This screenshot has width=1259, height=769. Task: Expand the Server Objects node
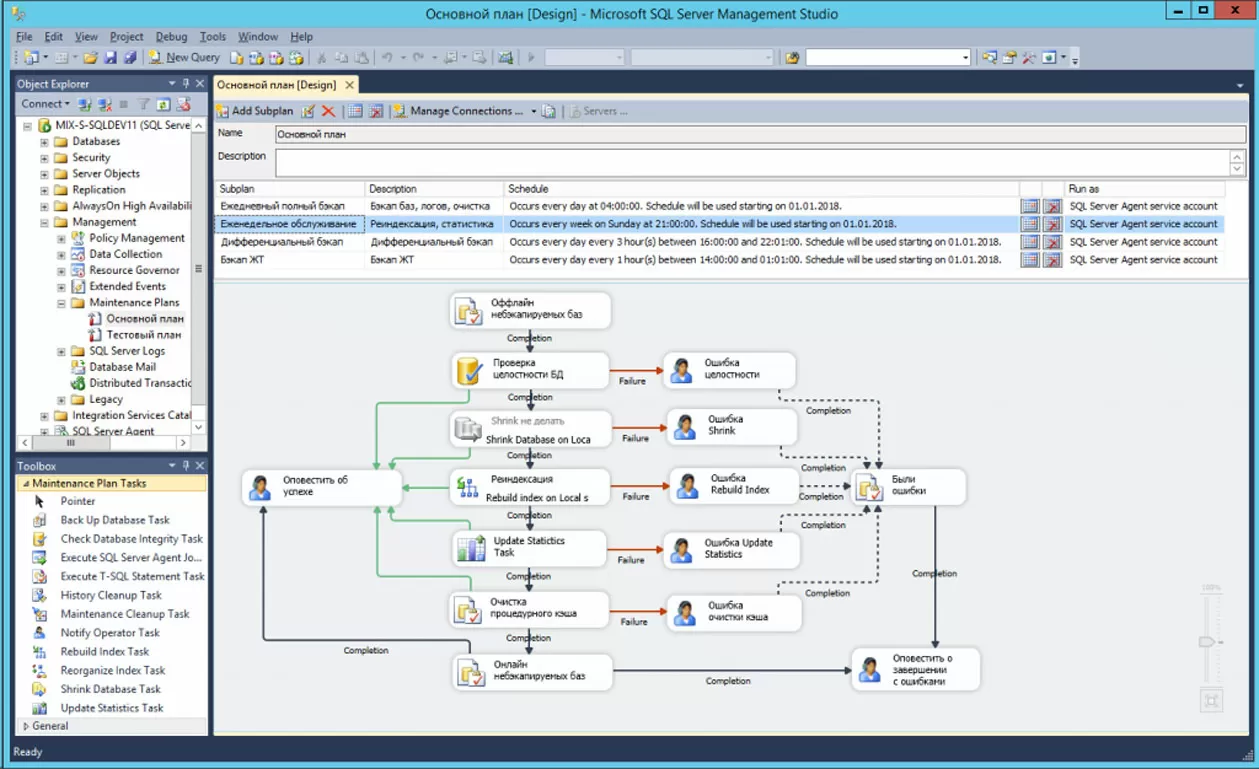(x=44, y=174)
